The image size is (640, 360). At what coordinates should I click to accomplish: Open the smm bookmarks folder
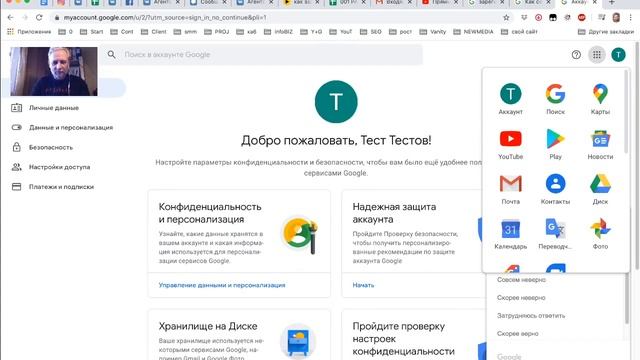[185, 31]
